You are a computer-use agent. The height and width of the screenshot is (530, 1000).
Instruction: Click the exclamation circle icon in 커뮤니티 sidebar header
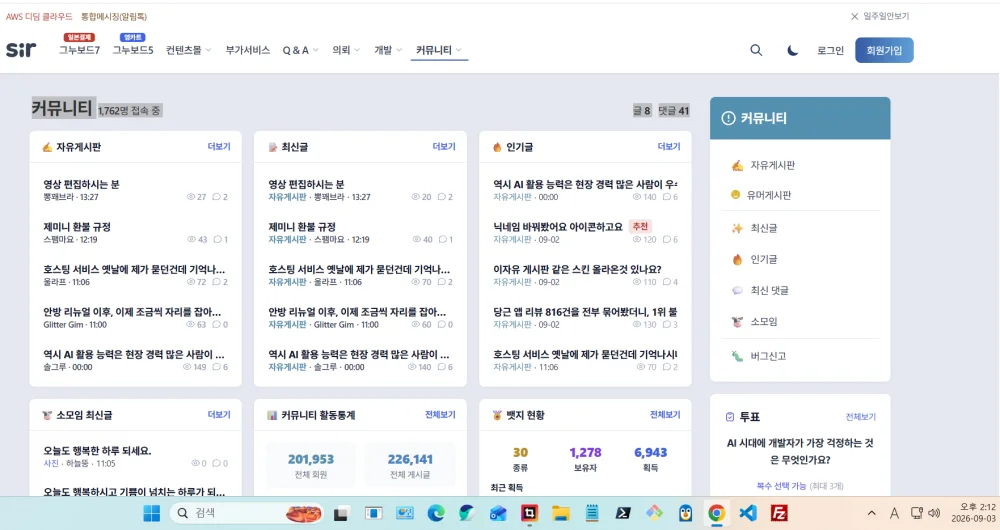click(728, 118)
